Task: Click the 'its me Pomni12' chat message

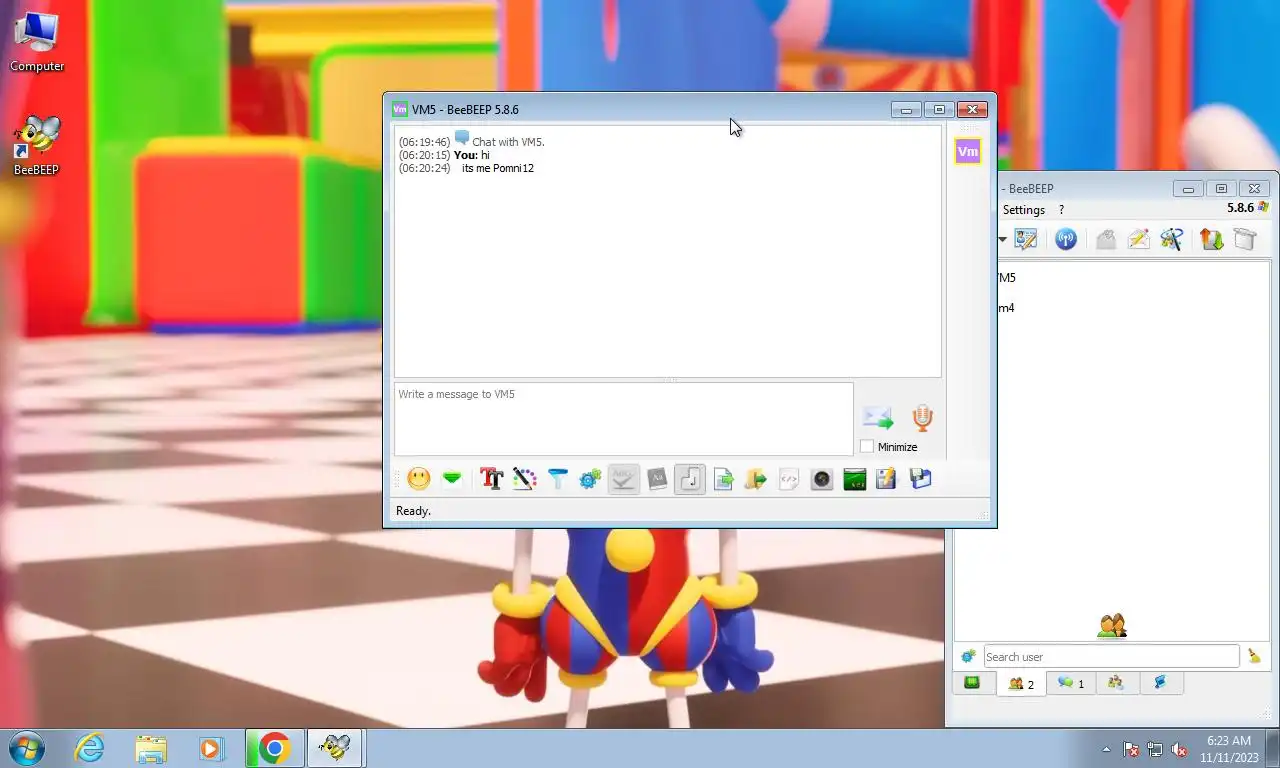Action: [x=498, y=168]
